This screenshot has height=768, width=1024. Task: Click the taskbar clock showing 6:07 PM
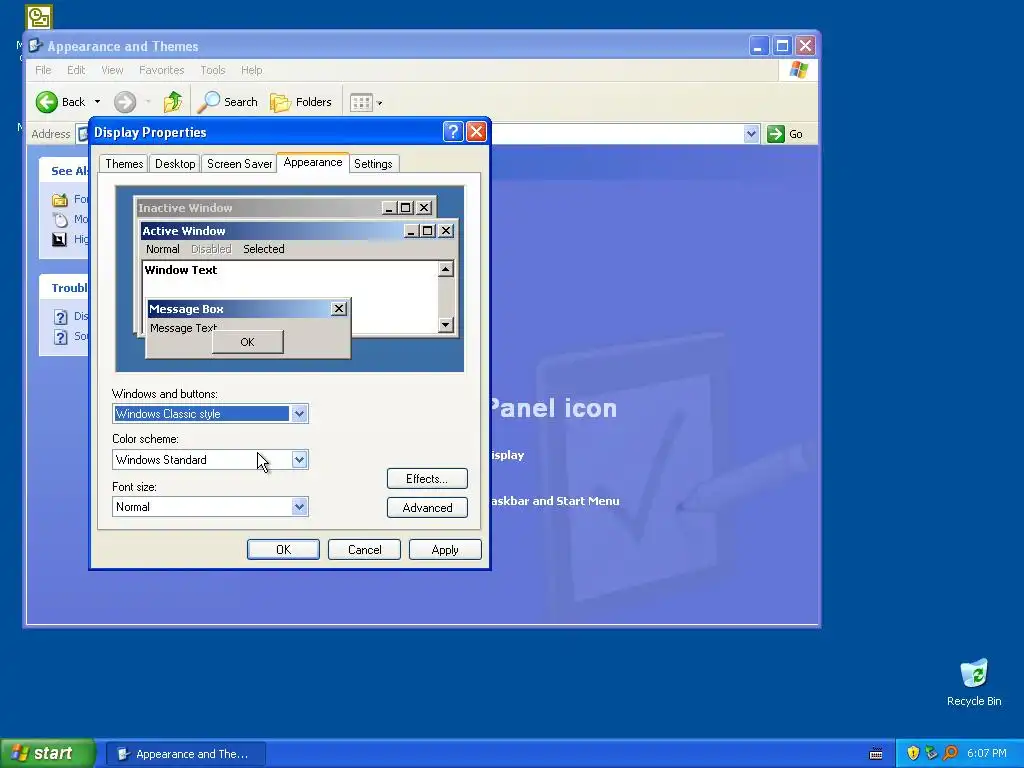pos(987,754)
